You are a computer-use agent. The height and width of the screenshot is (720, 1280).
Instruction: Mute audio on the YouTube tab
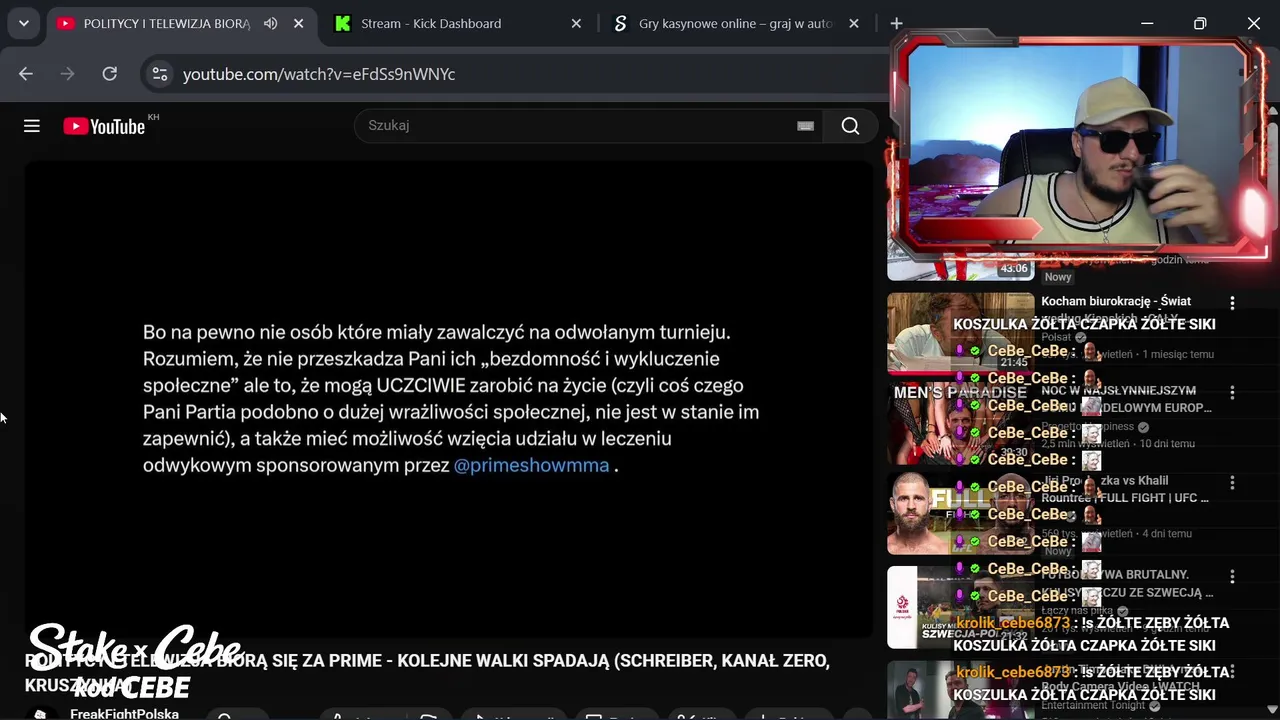[x=270, y=23]
